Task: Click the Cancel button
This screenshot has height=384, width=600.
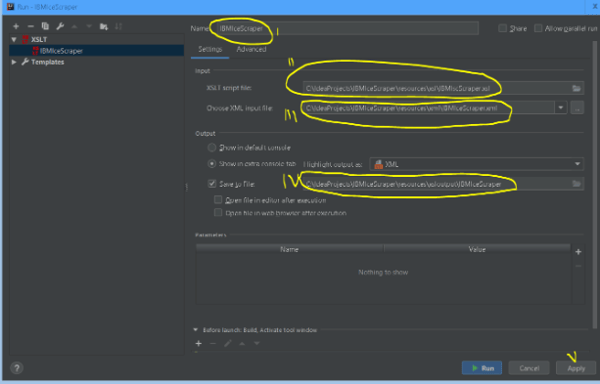Action: 529,368
